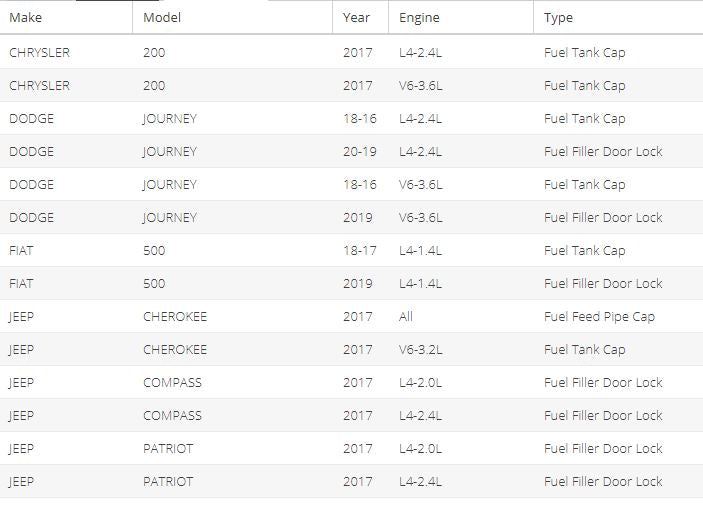Viewport: 703px width, 505px height.
Task: Select the Chrysler 200 L4-2.4L row
Action: coord(352,52)
